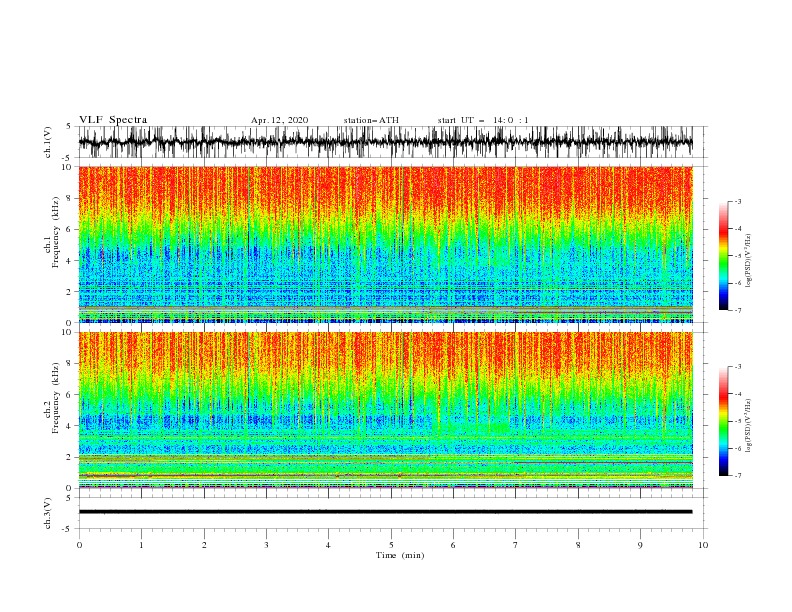Image resolution: width=792 pixels, height=612 pixels.
Task: Click the "start UT = 14:0 :1" text
Action: (x=483, y=120)
